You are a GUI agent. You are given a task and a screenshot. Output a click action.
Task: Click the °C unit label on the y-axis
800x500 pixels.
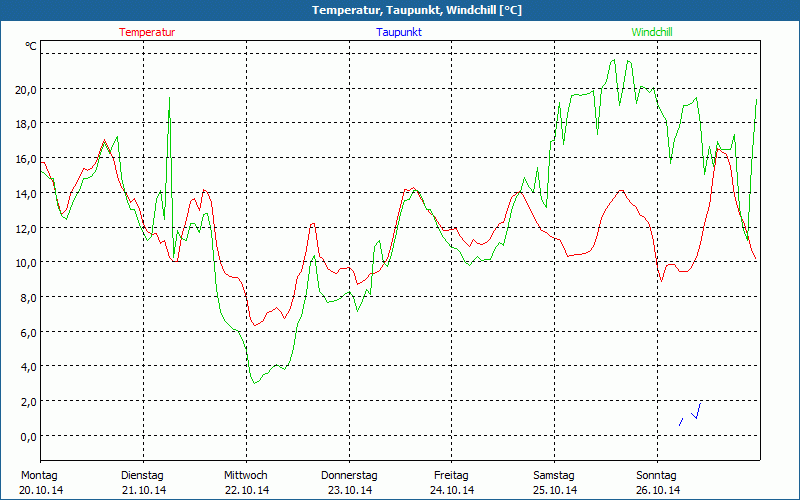coord(31,47)
